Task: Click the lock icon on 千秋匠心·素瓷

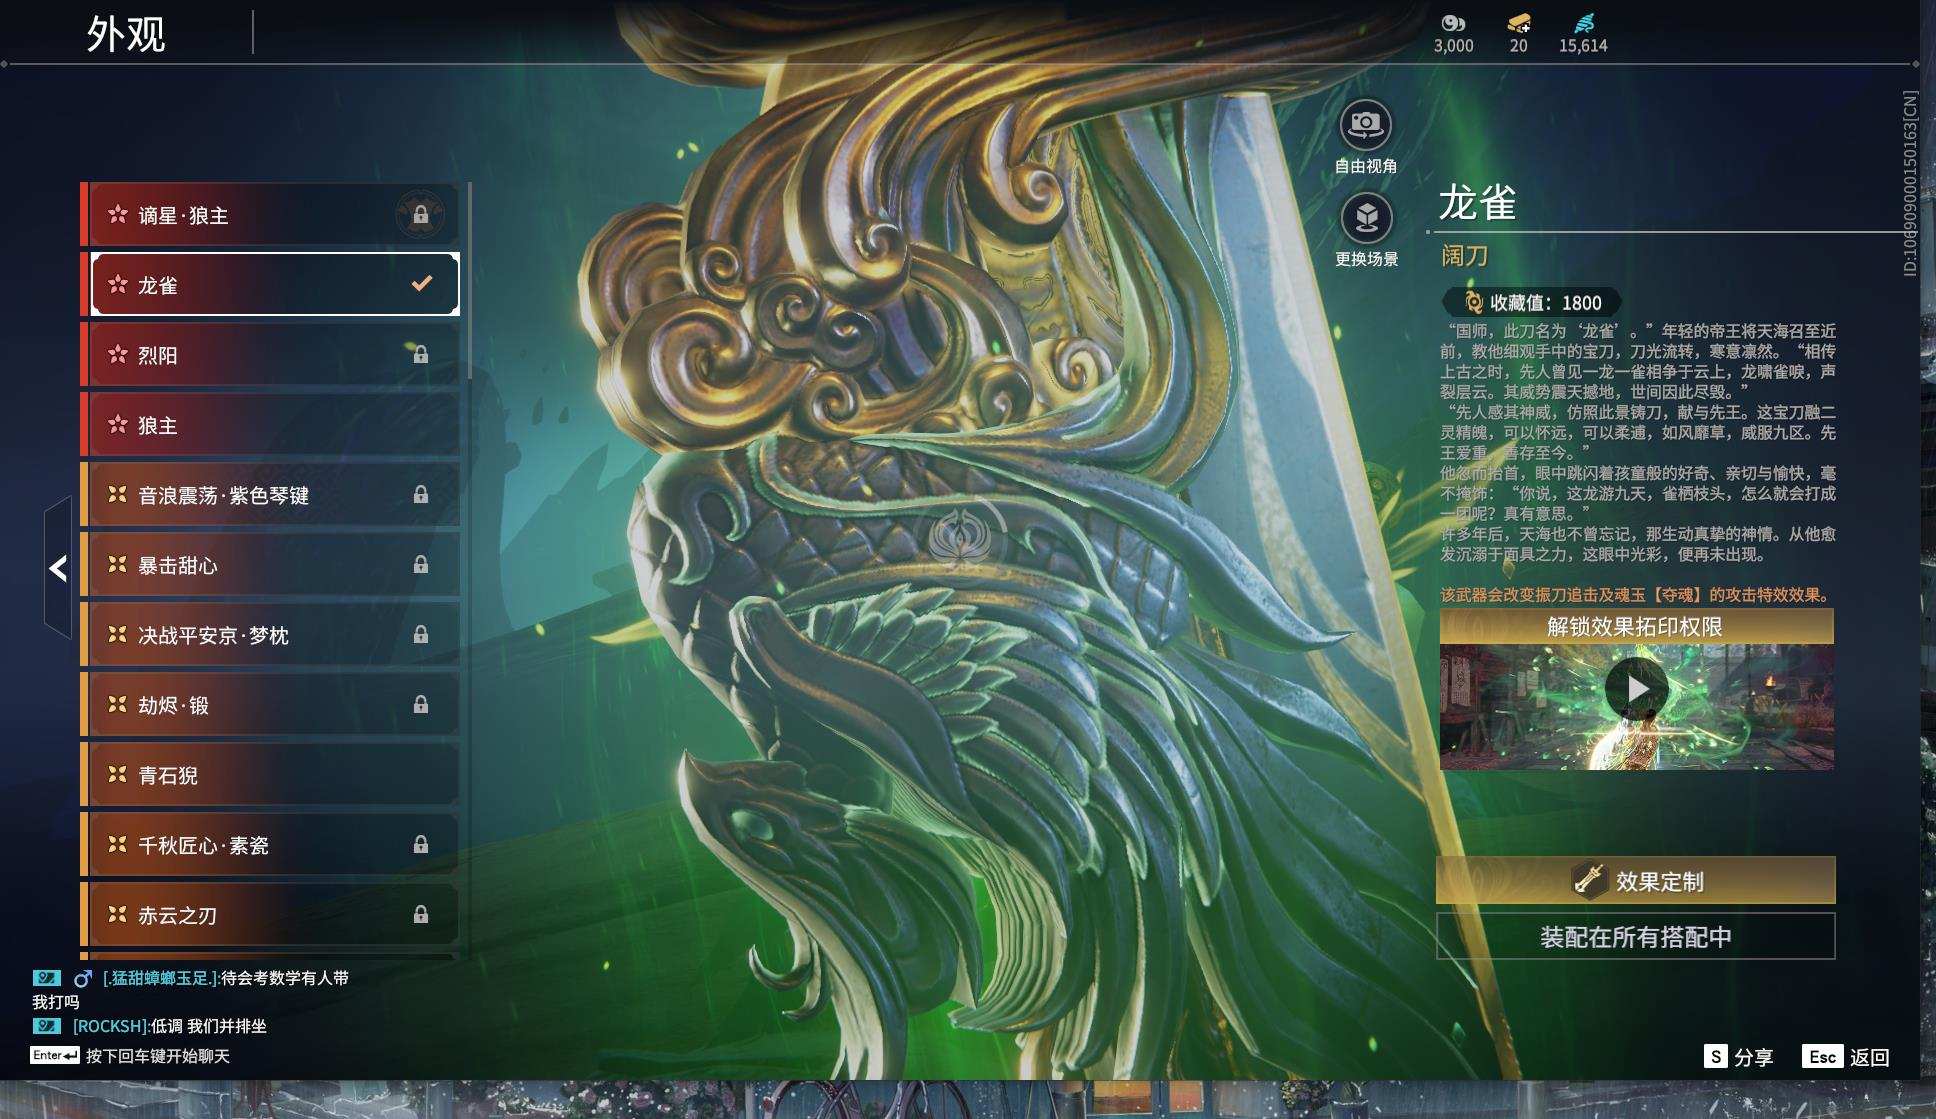Action: coord(421,845)
